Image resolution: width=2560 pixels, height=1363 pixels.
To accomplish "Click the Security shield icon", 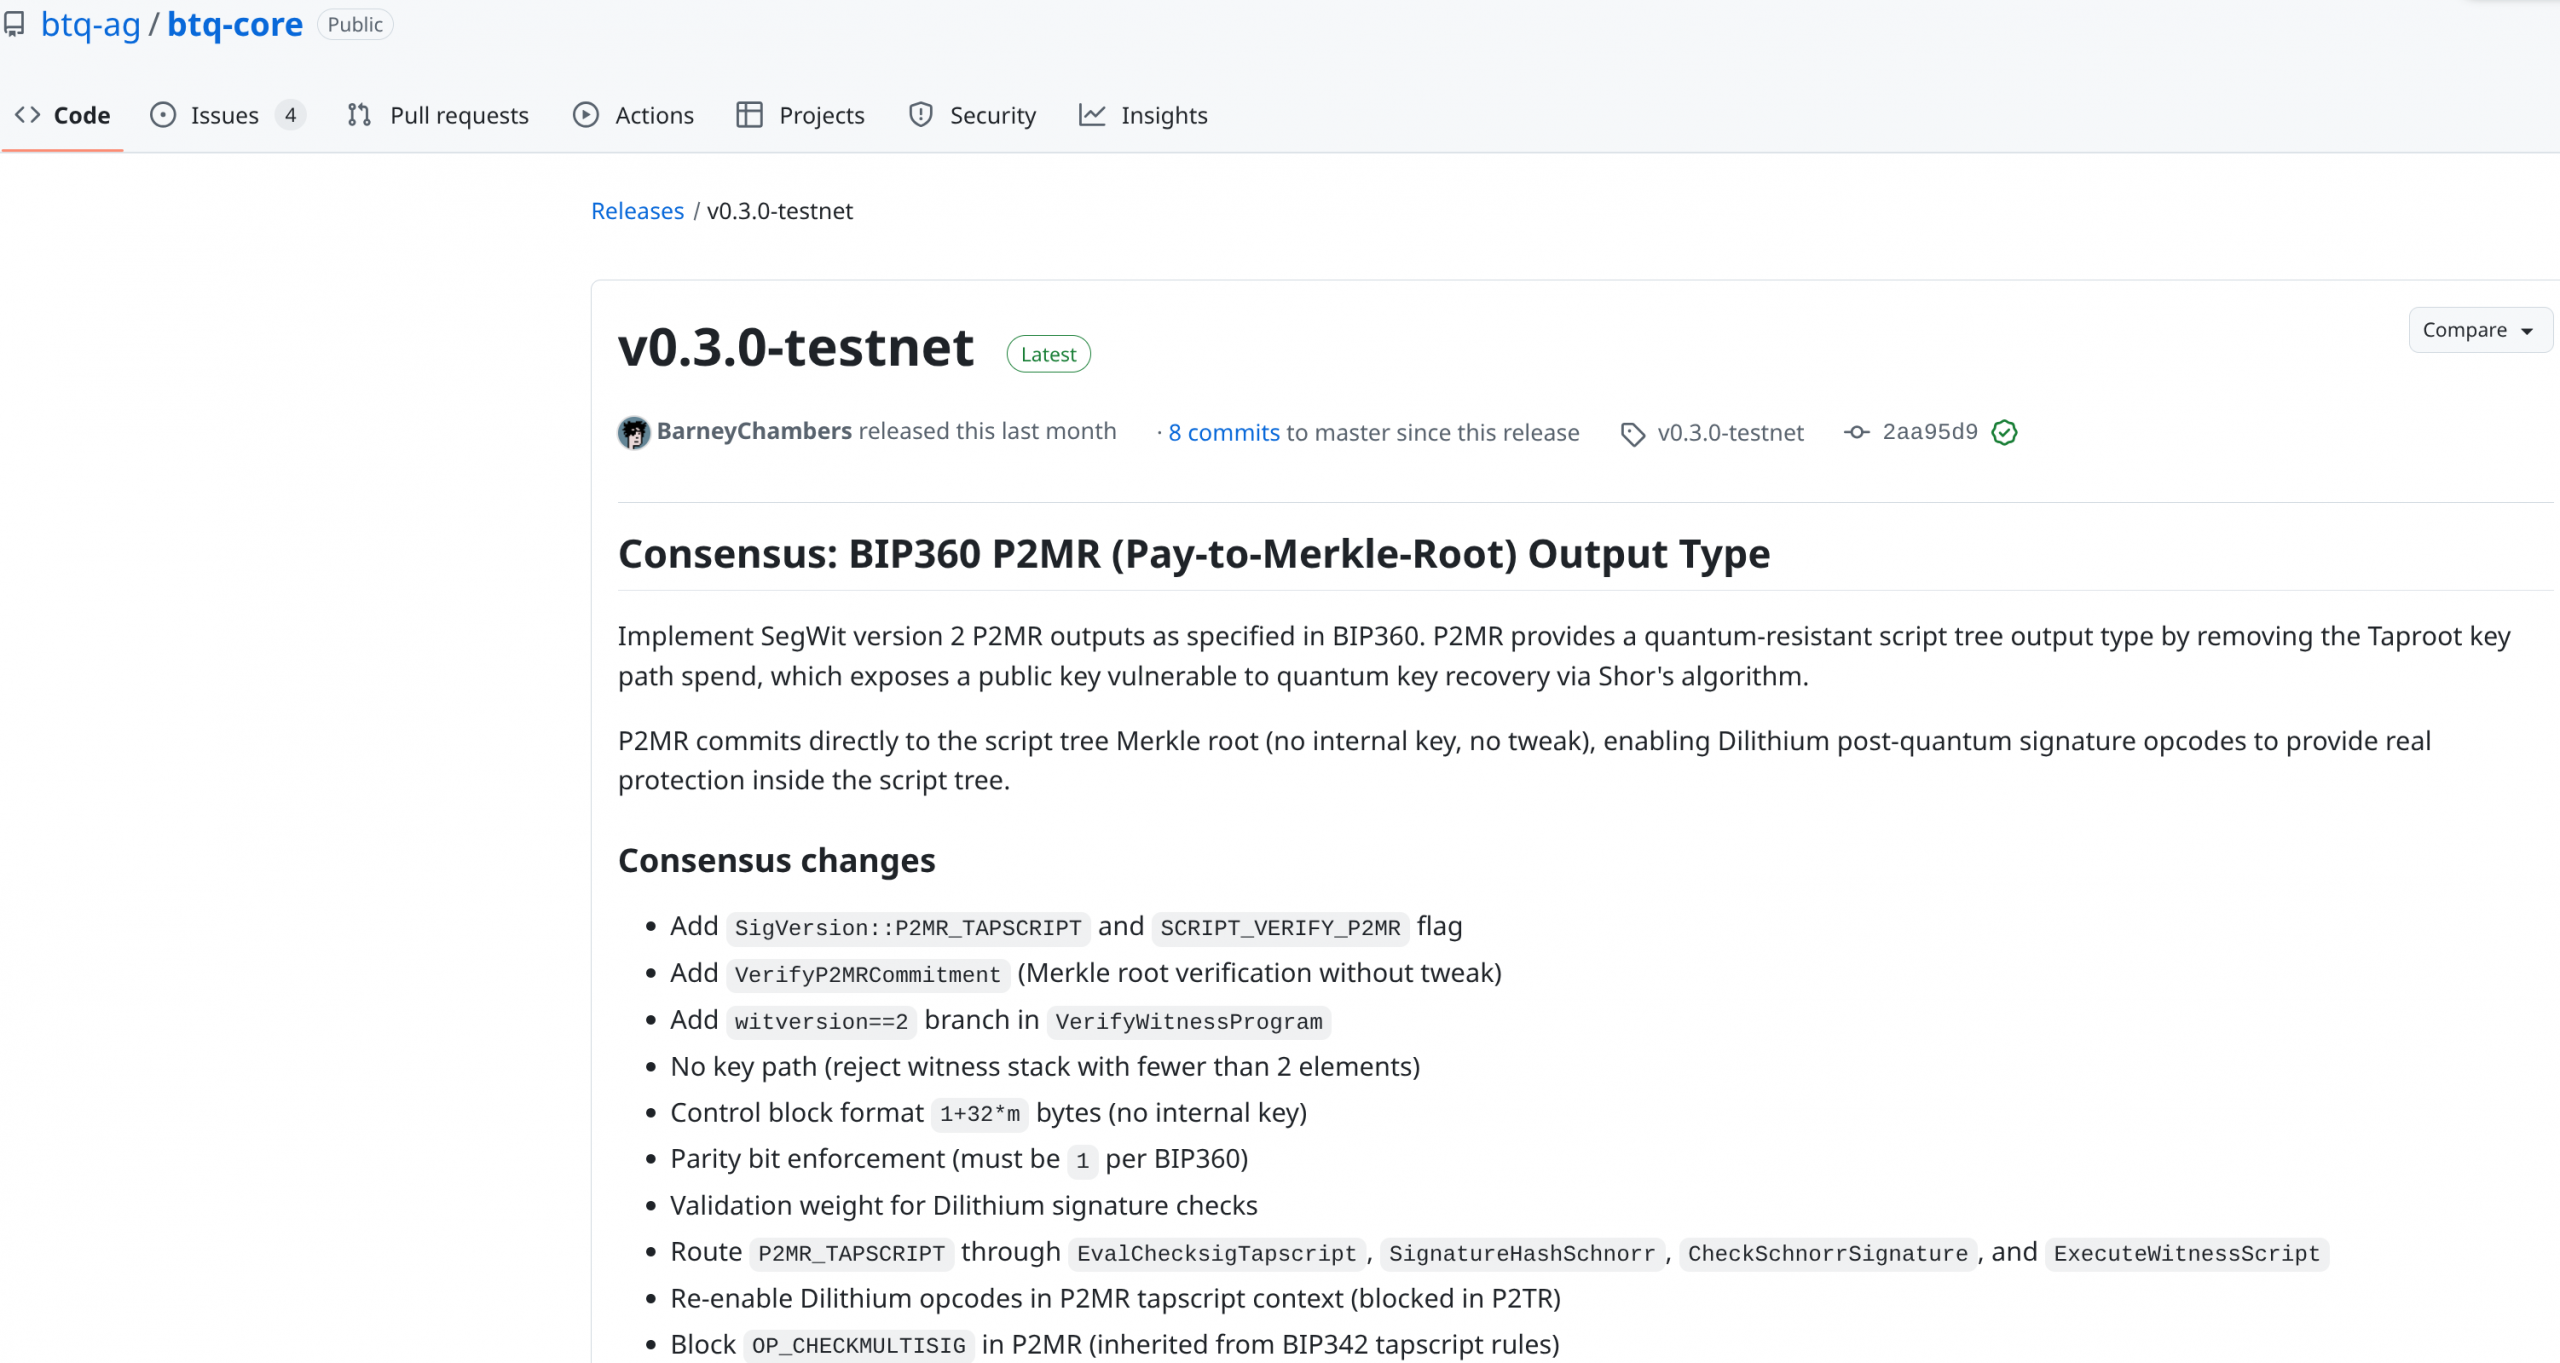I will click(921, 115).
